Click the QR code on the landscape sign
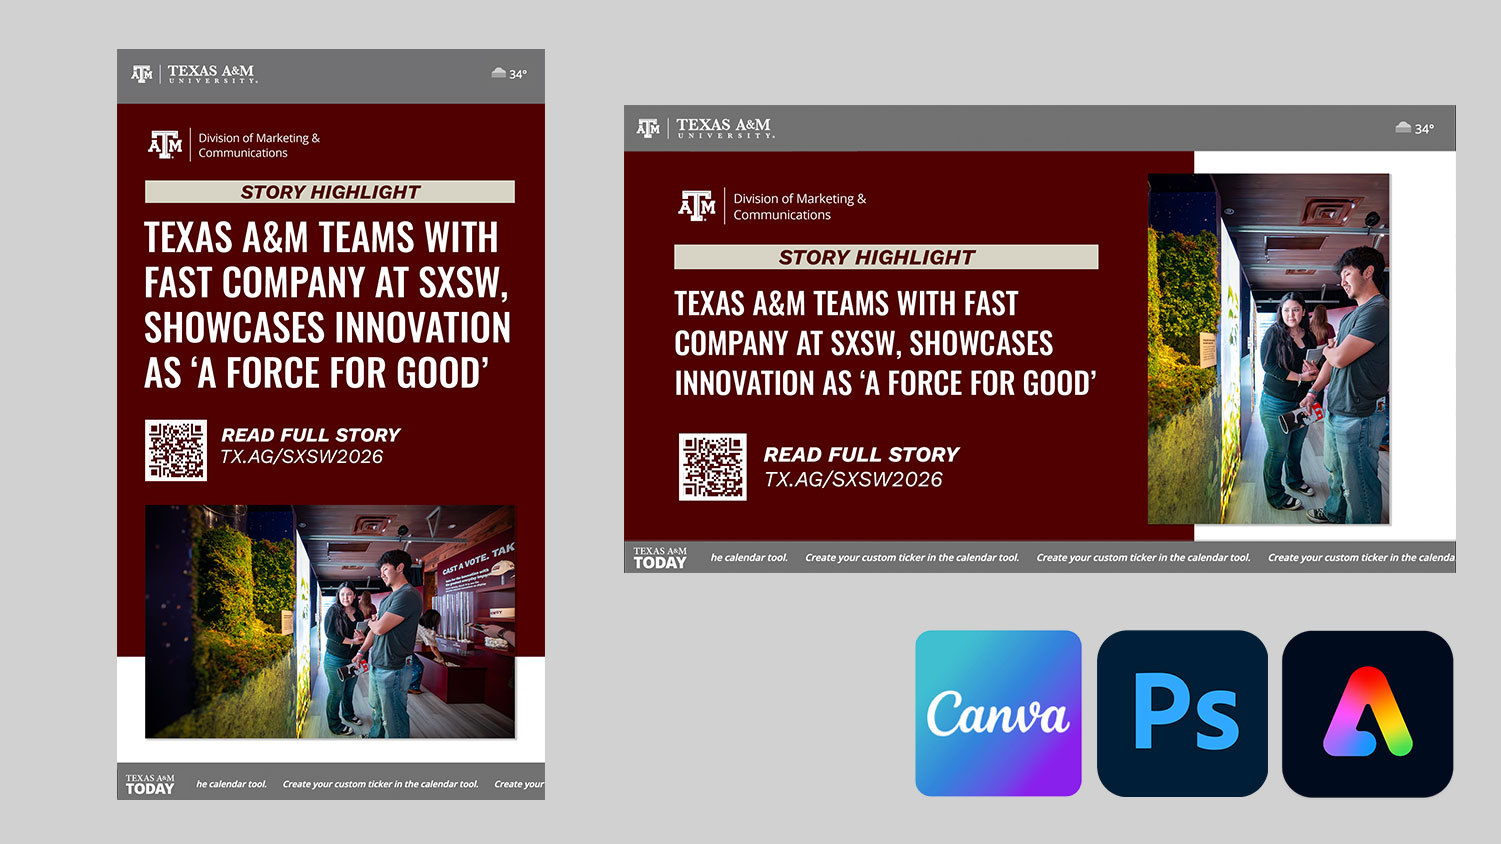The width and height of the screenshot is (1501, 844). coord(713,467)
